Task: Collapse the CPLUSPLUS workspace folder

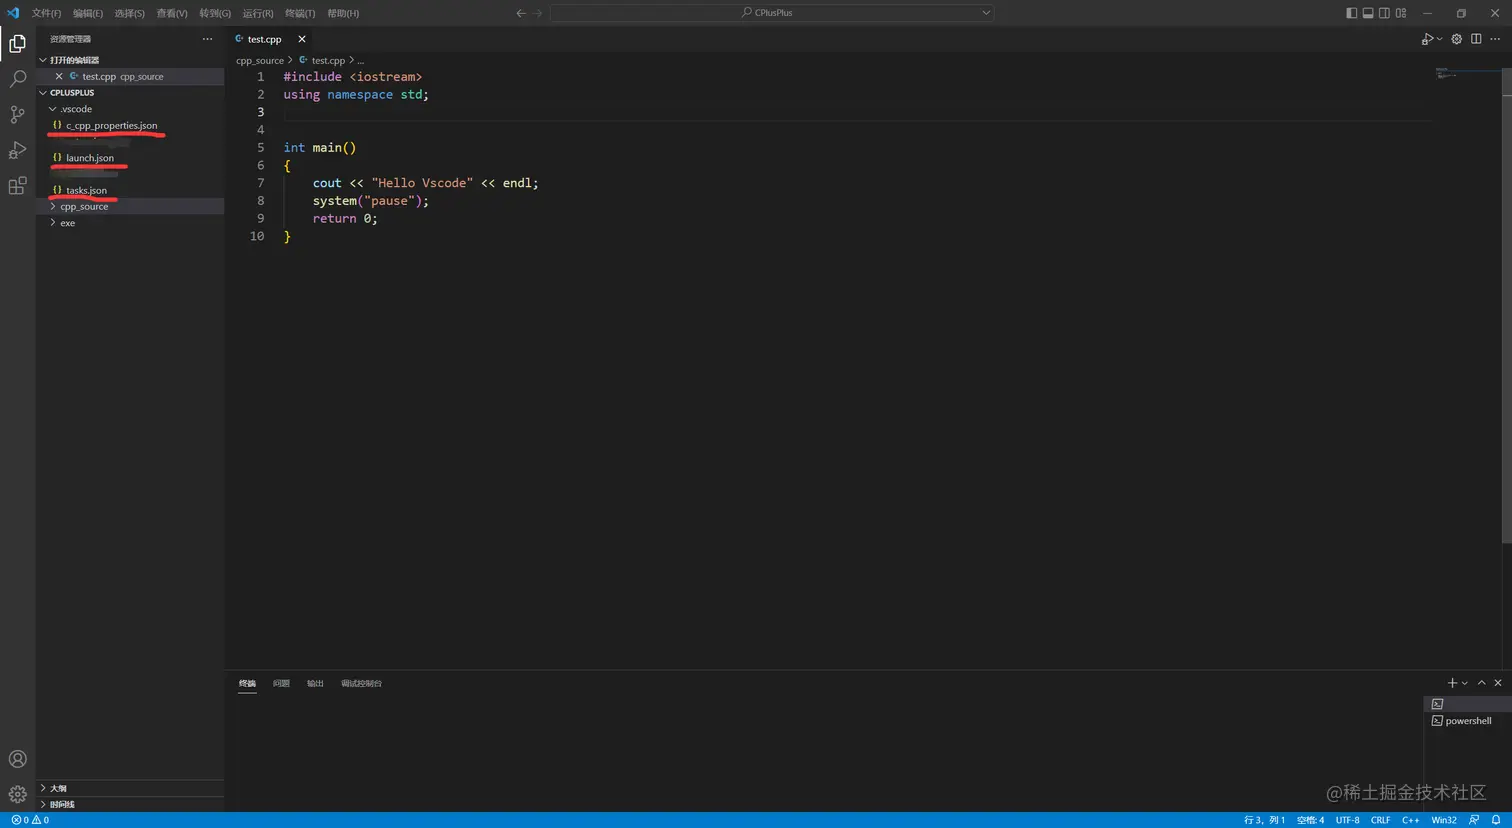Action: pyautogui.click(x=130, y=92)
